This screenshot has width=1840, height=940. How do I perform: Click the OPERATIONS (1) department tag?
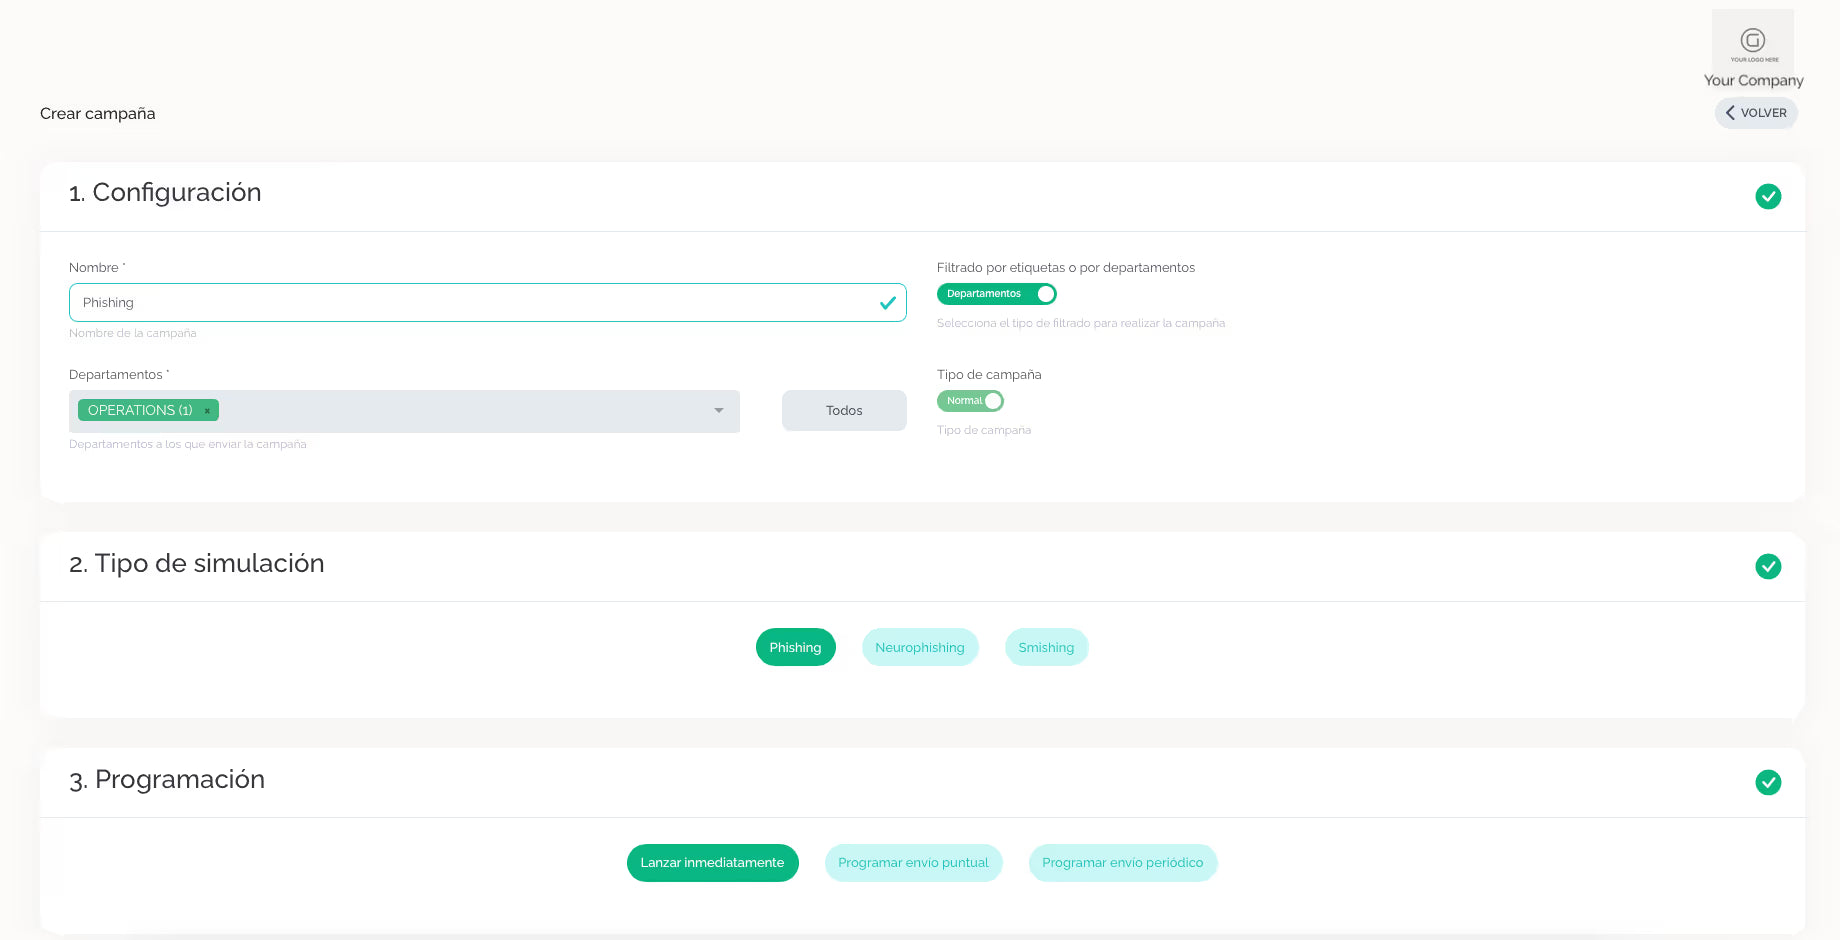pos(140,411)
